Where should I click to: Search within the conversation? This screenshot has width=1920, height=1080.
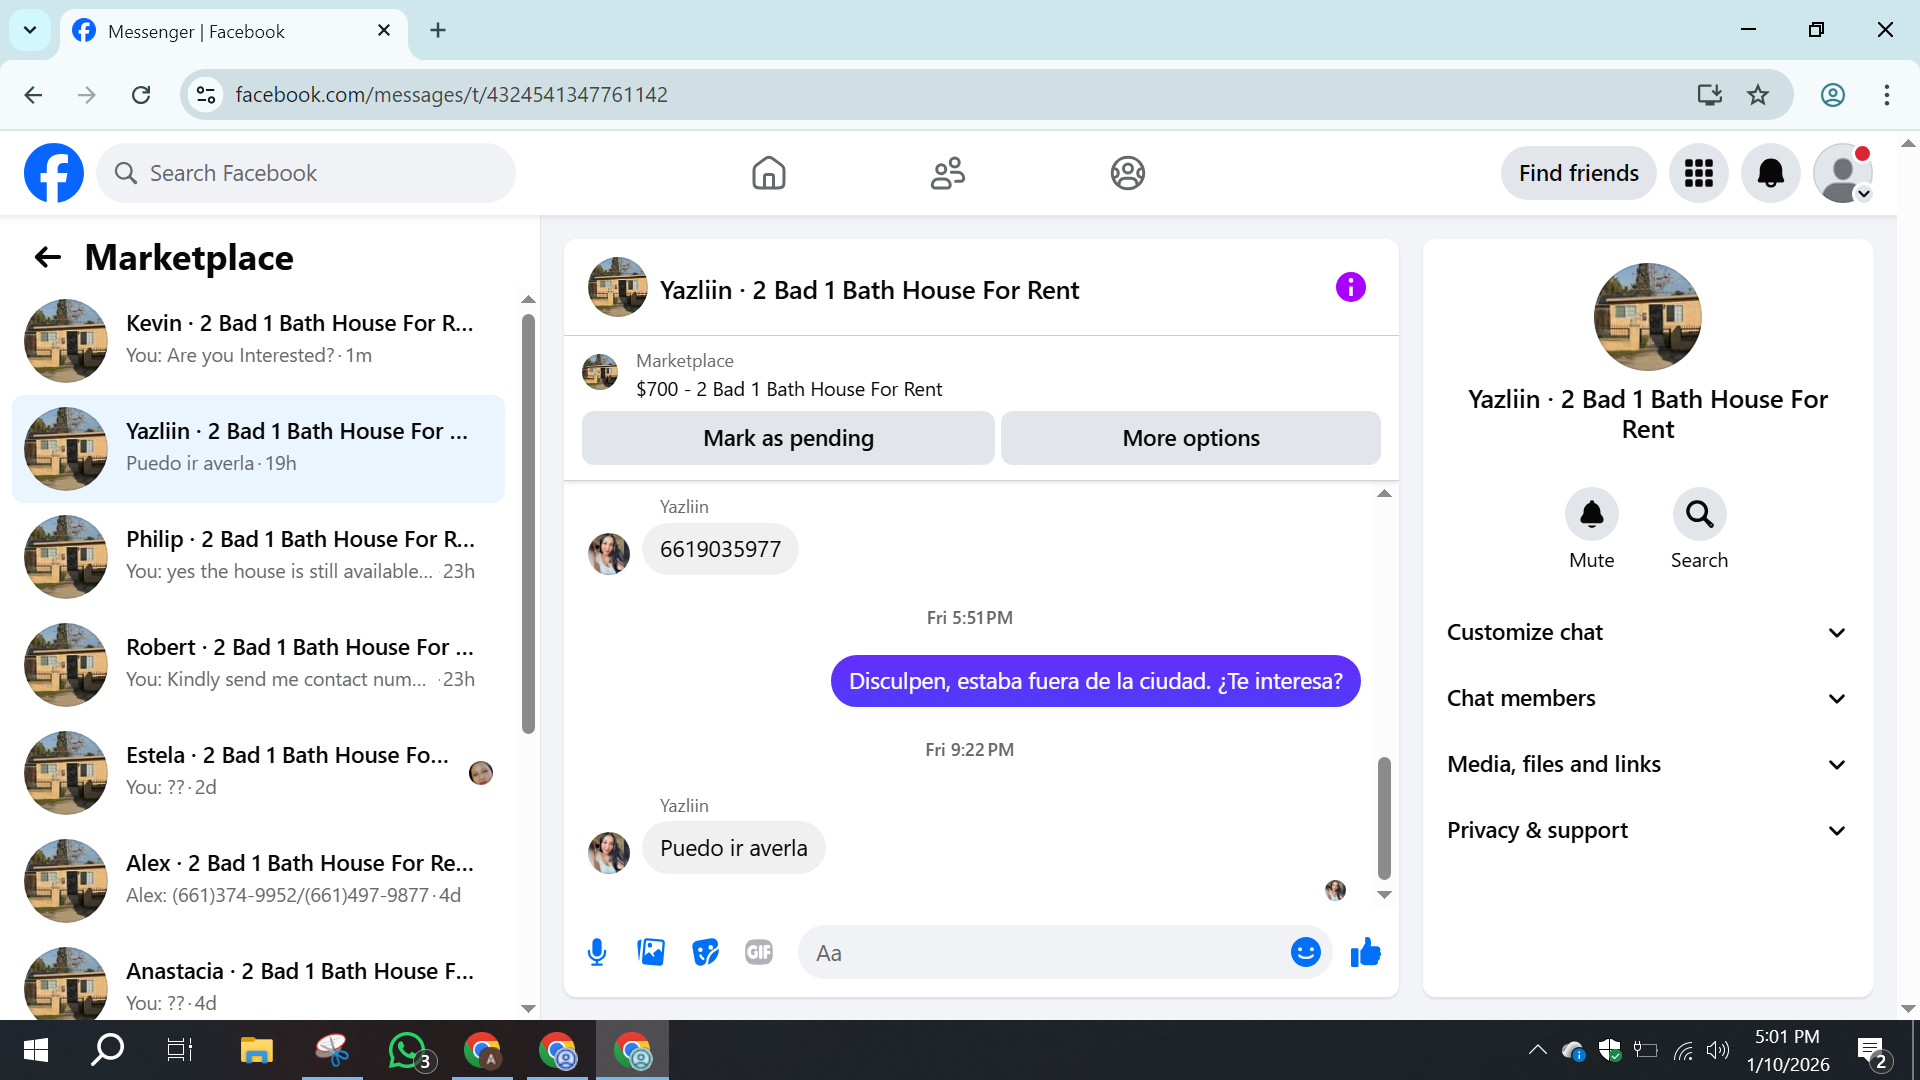[1699, 514]
